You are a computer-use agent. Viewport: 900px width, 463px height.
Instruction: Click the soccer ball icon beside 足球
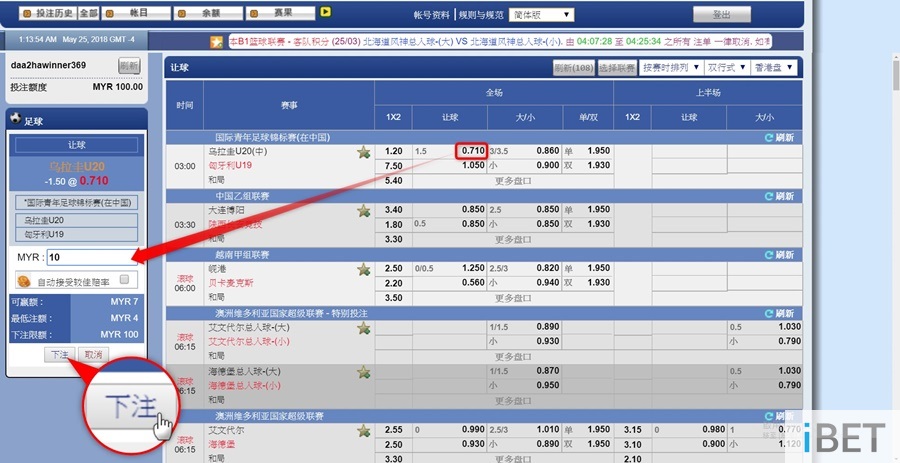pos(15,119)
